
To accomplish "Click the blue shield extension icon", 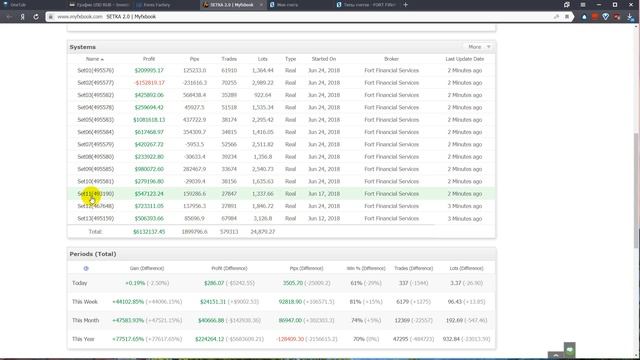I will point(606,17).
